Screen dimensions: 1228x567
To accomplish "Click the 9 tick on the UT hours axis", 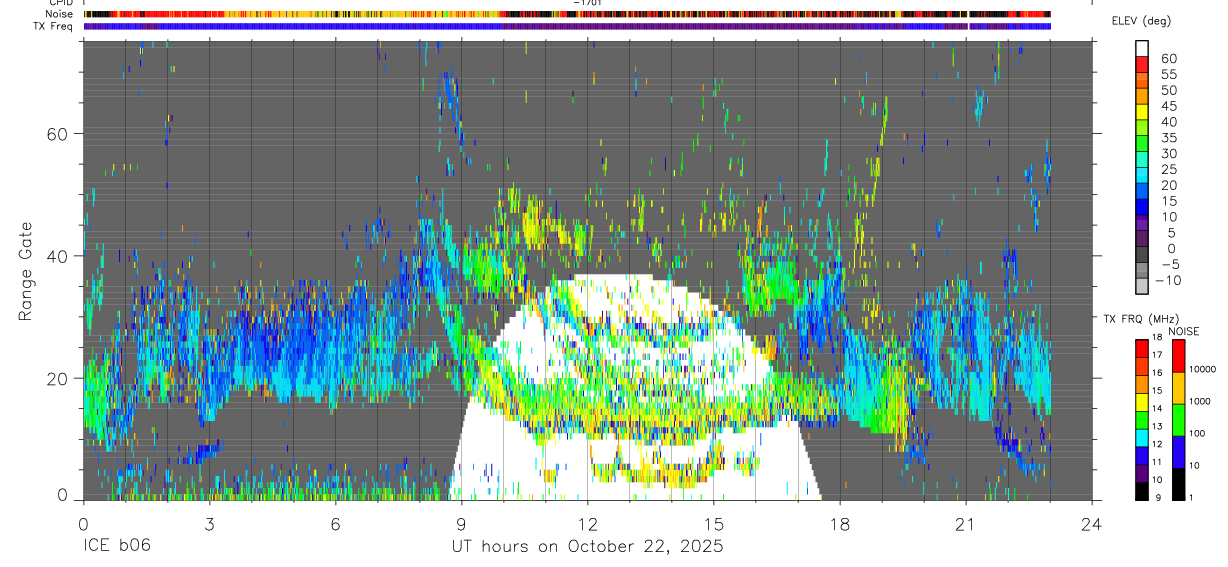I will tap(462, 523).
